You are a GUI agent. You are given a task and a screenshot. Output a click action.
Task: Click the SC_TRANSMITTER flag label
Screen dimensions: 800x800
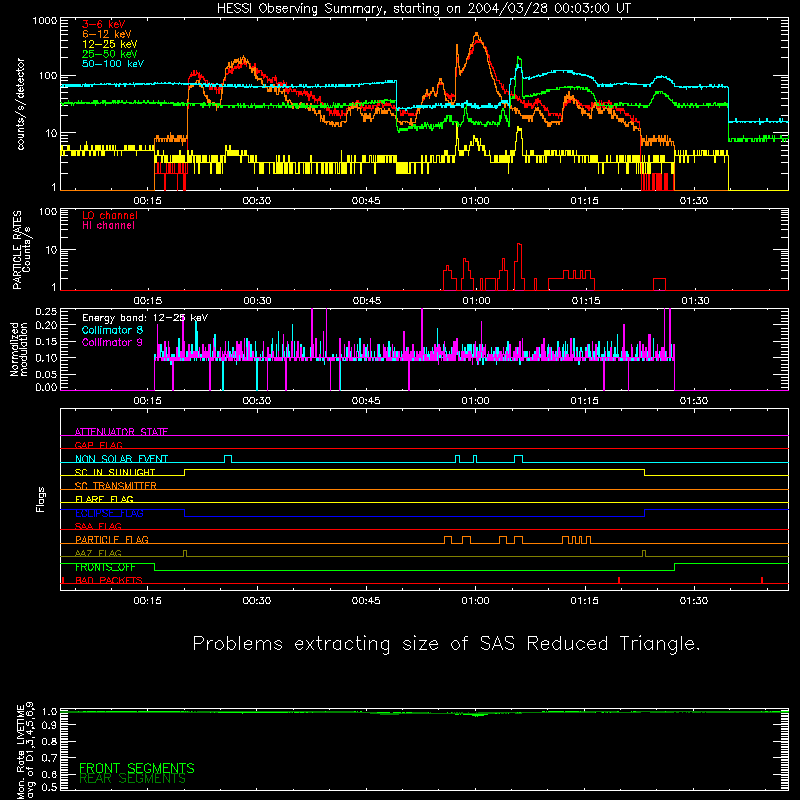[x=115, y=486]
